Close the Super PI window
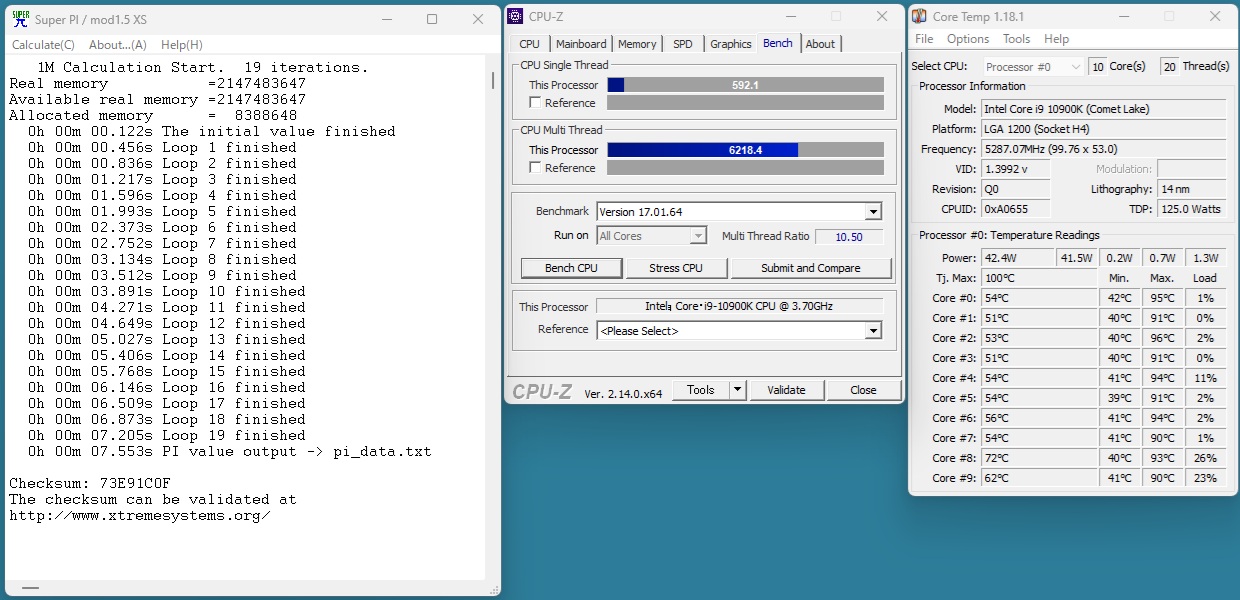Viewport: 1240px width, 600px height. (x=477, y=19)
